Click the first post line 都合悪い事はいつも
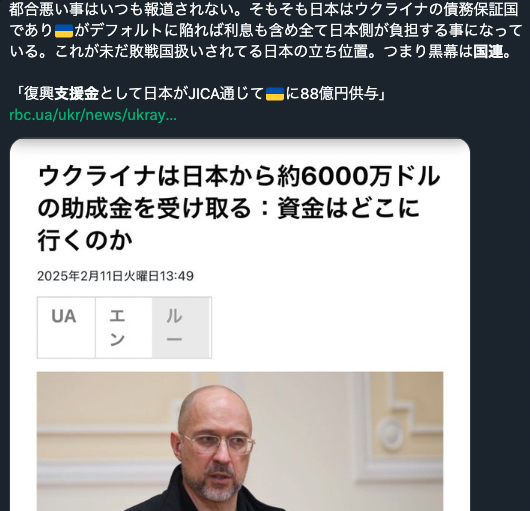Screen dimensions: 530x511 (263, 10)
